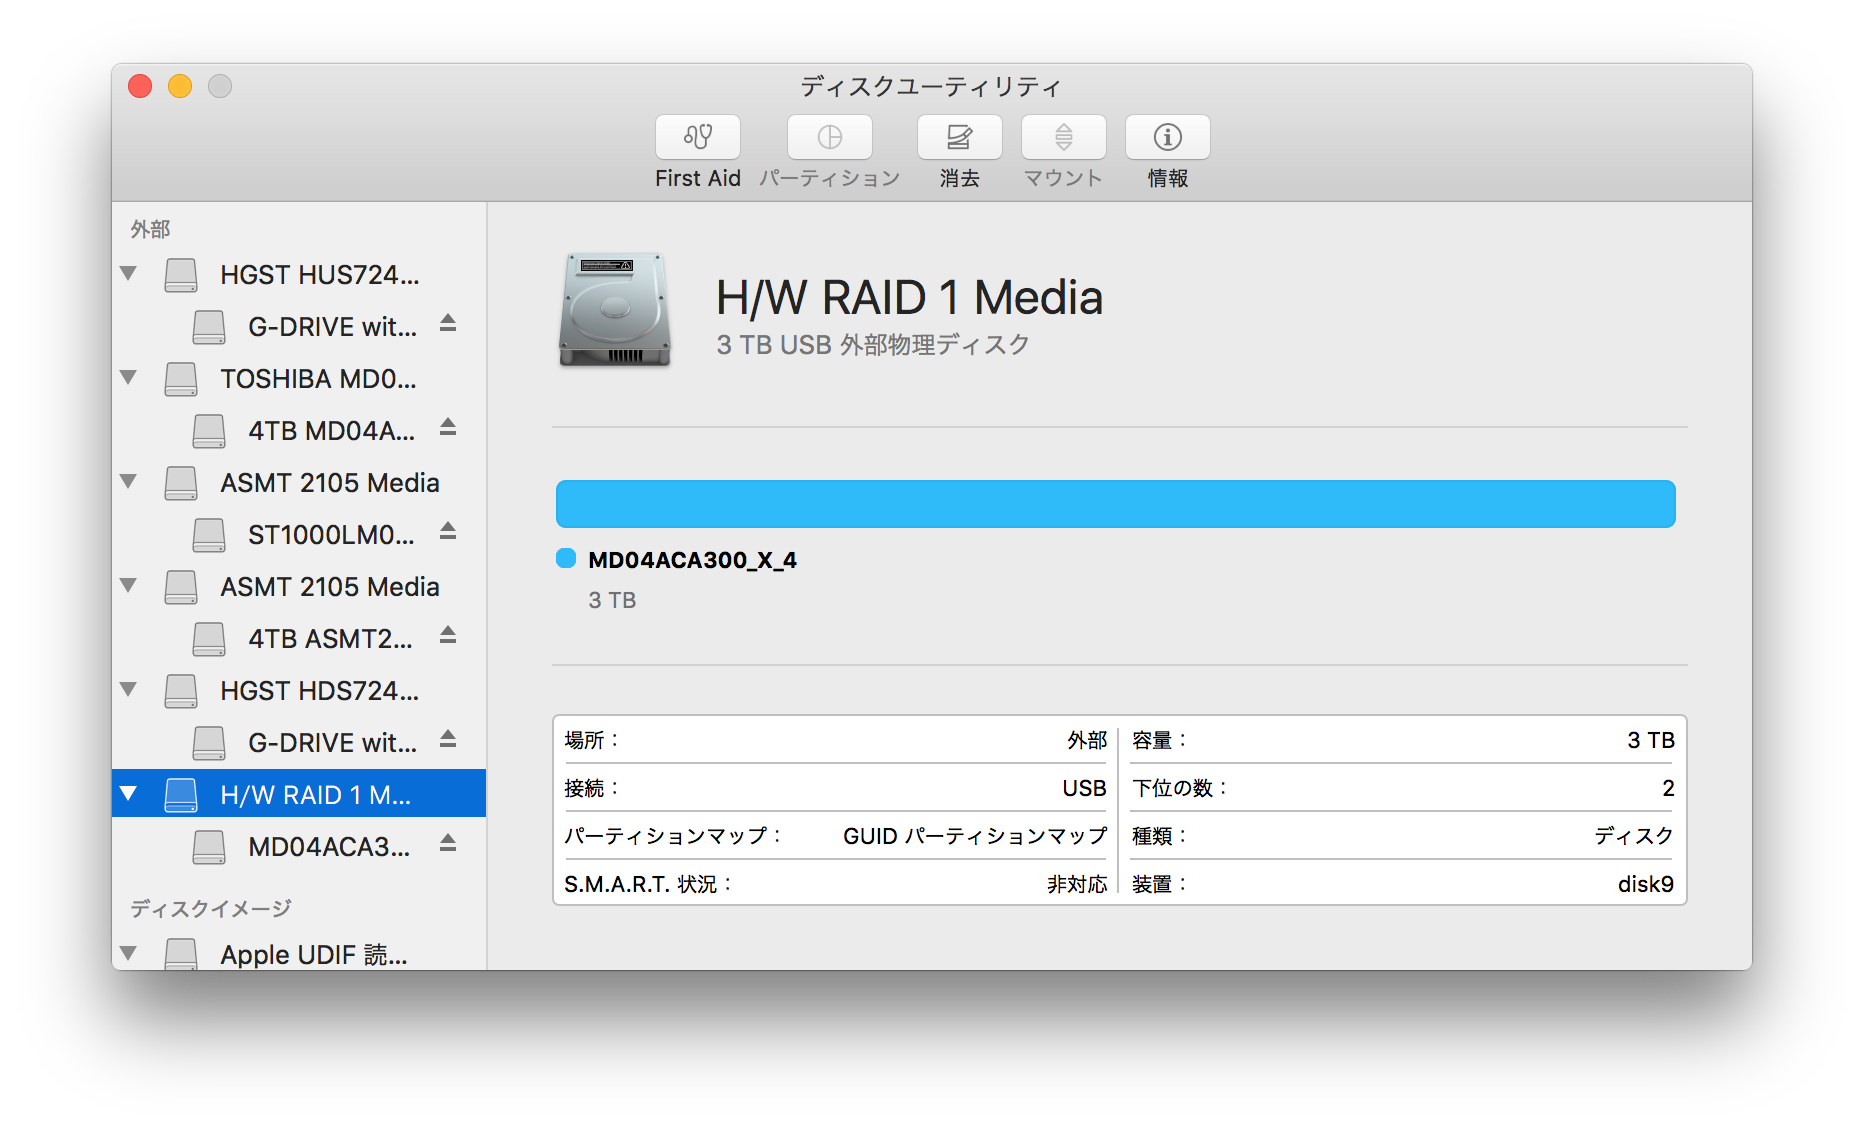Click the 種類 ディスク value

click(x=1634, y=836)
